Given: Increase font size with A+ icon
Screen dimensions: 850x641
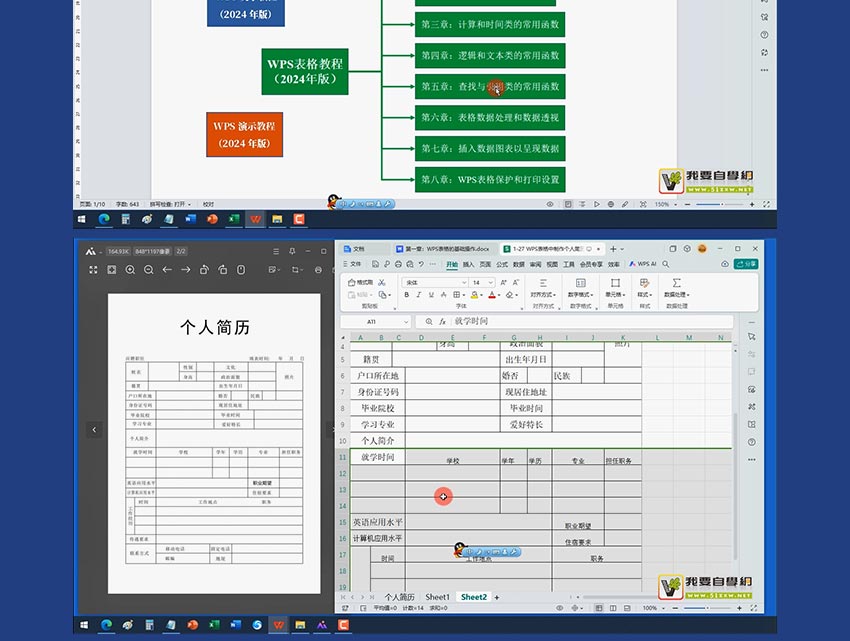Looking at the screenshot, I should [x=504, y=282].
